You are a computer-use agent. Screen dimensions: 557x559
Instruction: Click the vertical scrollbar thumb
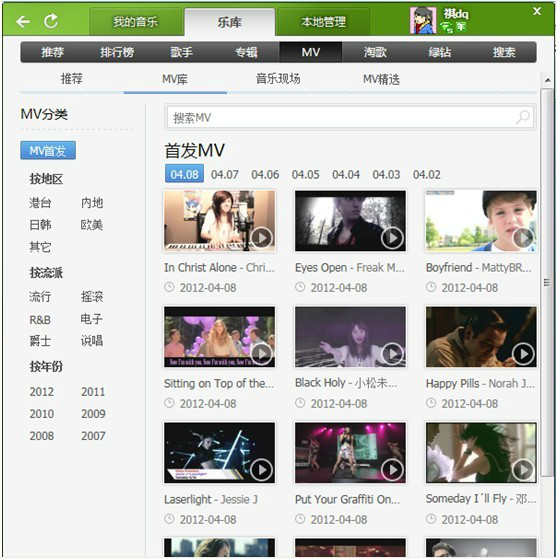pos(547,282)
